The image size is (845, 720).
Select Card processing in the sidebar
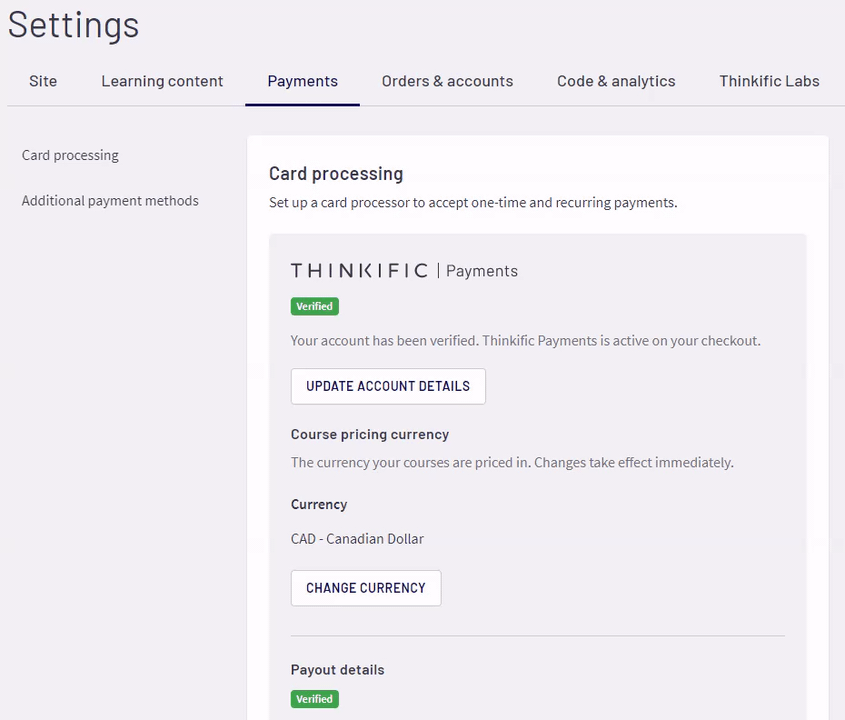point(70,155)
